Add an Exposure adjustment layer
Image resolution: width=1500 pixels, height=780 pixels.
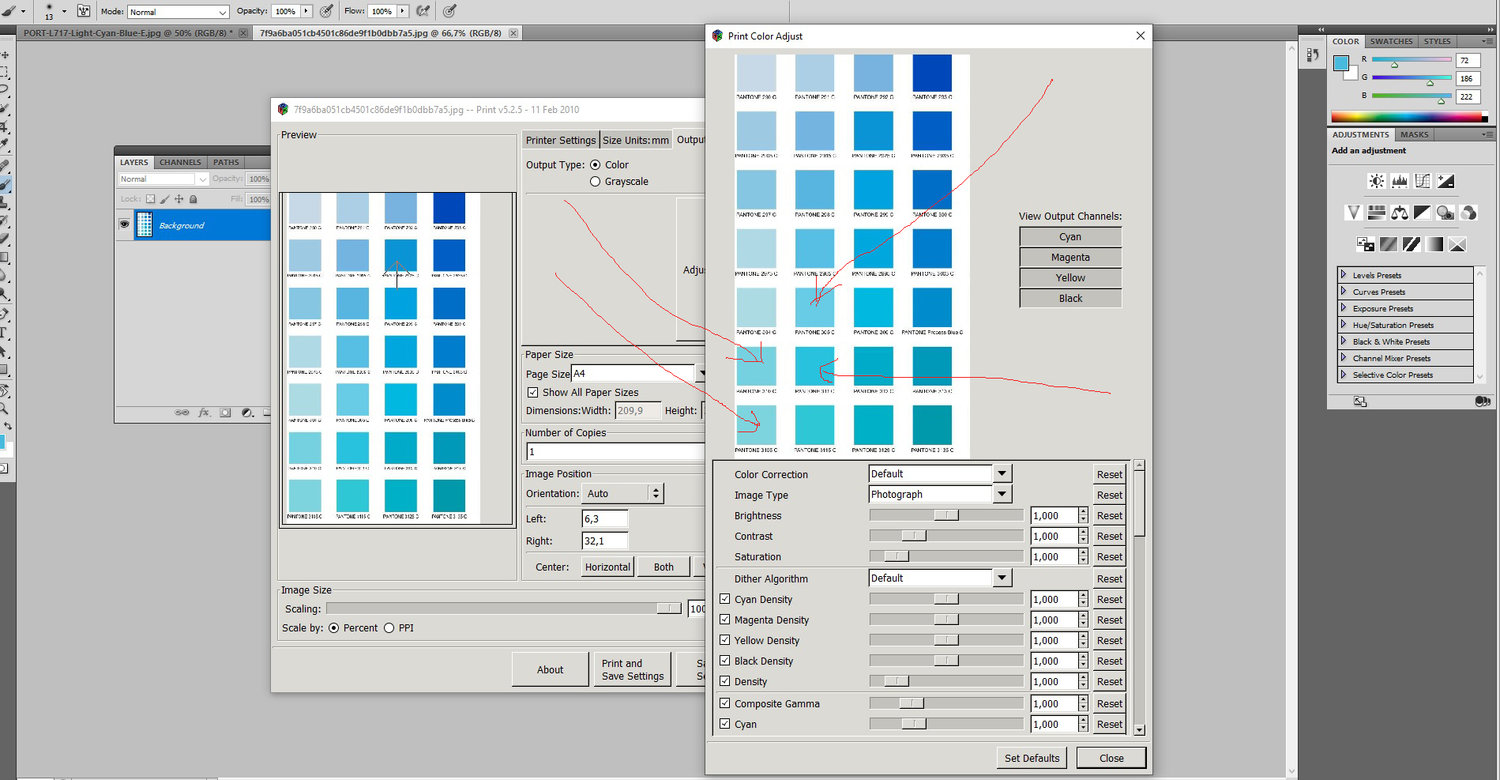click(1445, 181)
